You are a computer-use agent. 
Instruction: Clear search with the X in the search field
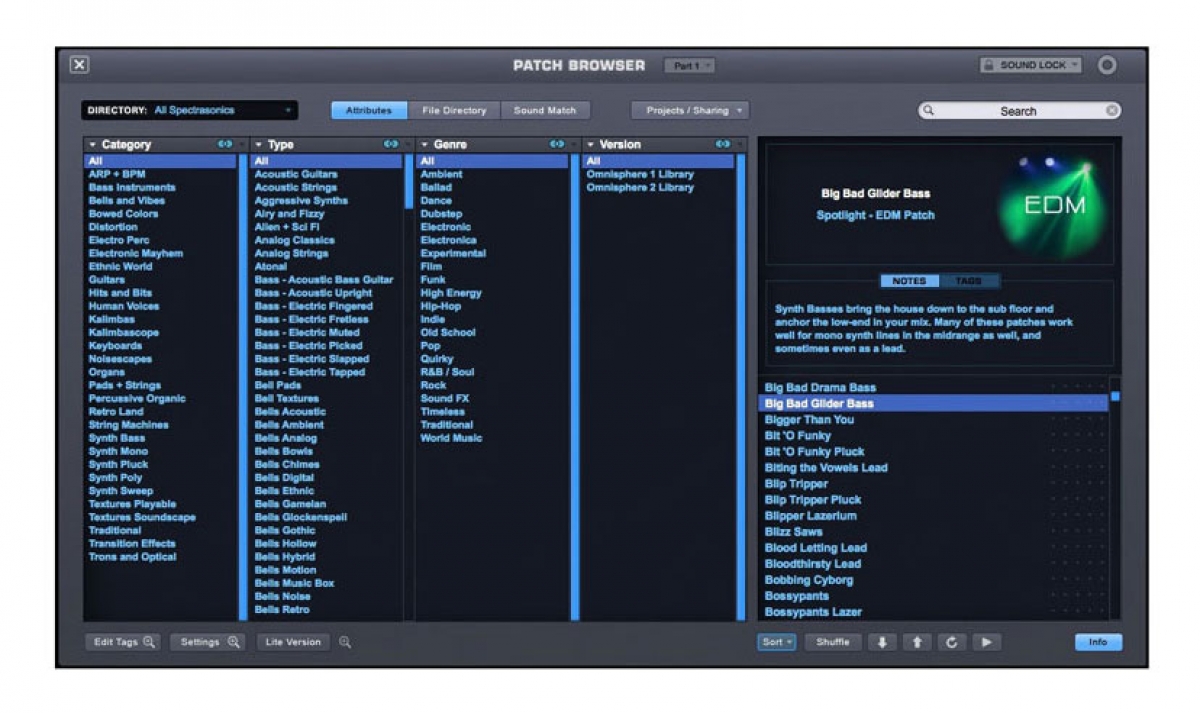point(1112,111)
